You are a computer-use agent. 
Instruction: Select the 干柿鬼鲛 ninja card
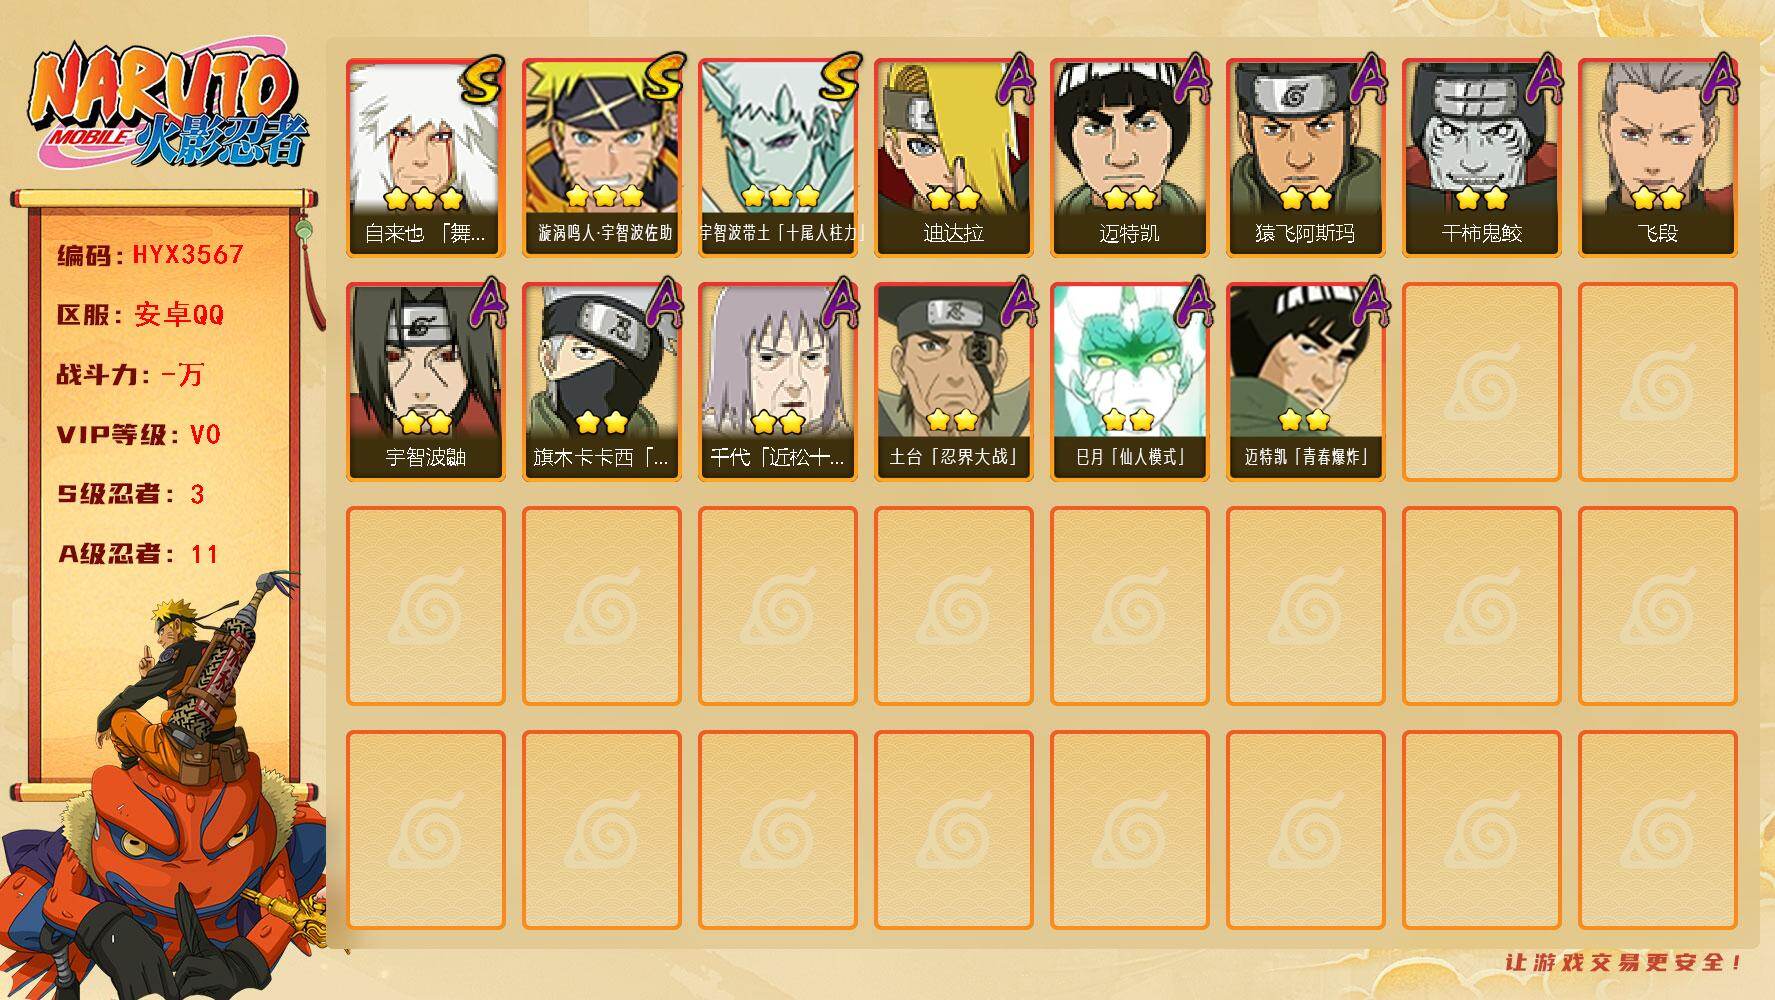[x=1482, y=158]
